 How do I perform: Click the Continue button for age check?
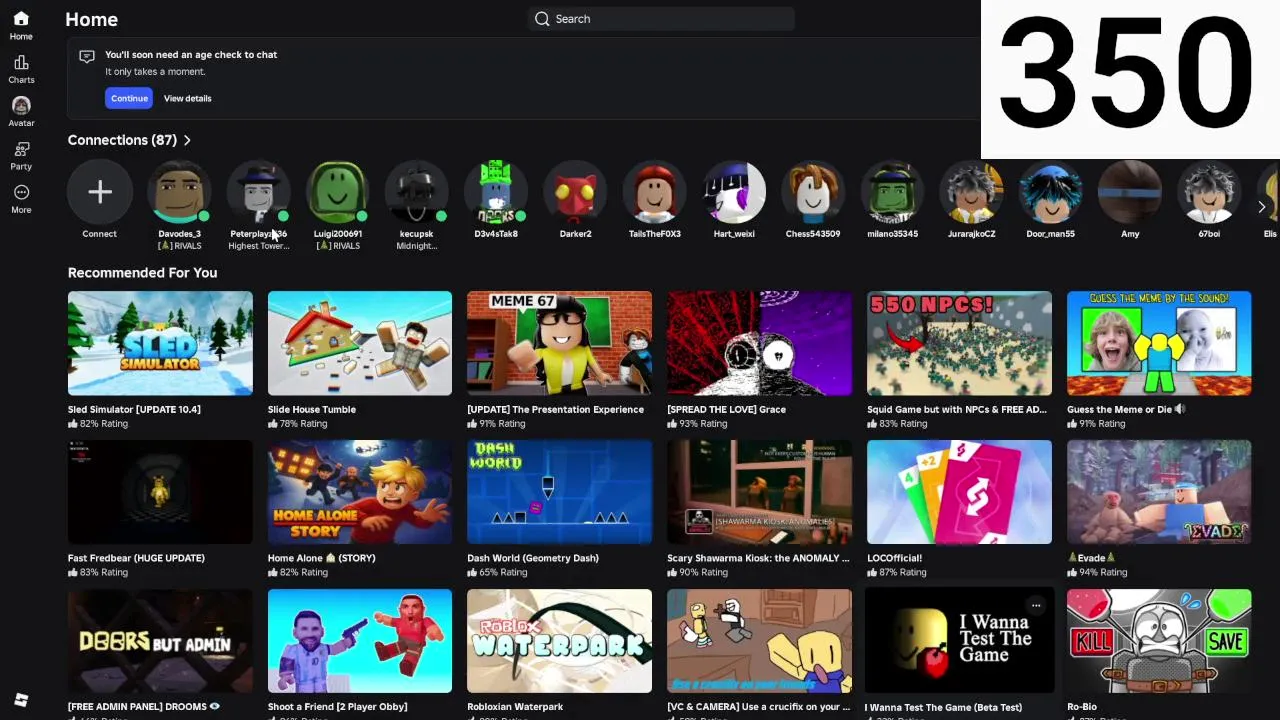pyautogui.click(x=129, y=98)
